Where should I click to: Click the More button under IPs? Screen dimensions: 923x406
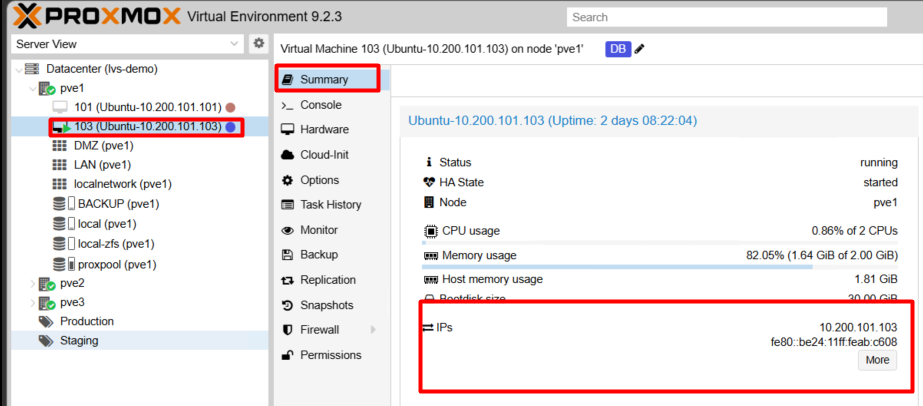coord(877,360)
